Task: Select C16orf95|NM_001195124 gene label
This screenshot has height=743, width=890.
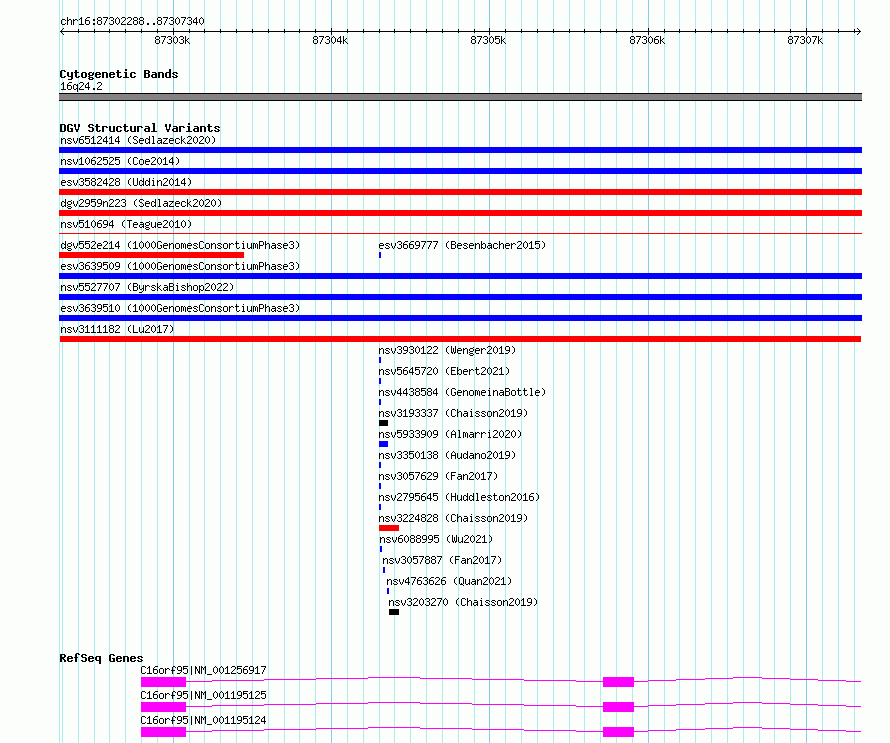Action: tap(203, 720)
